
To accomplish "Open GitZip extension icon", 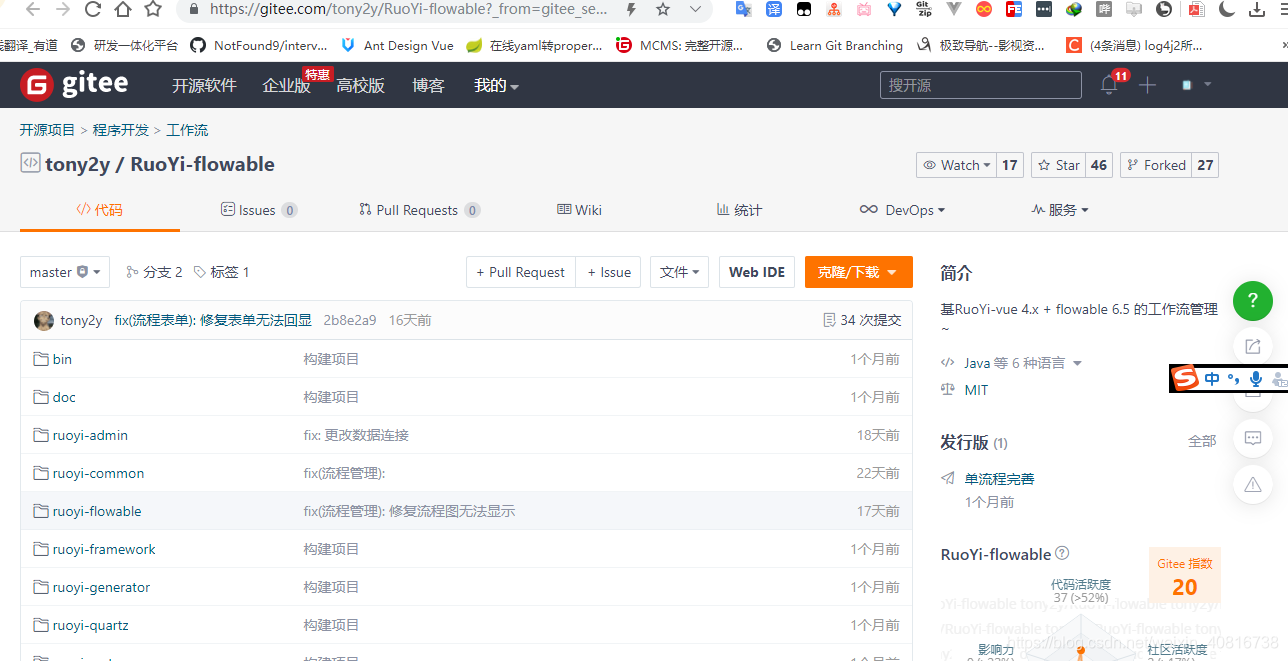I will click(924, 10).
